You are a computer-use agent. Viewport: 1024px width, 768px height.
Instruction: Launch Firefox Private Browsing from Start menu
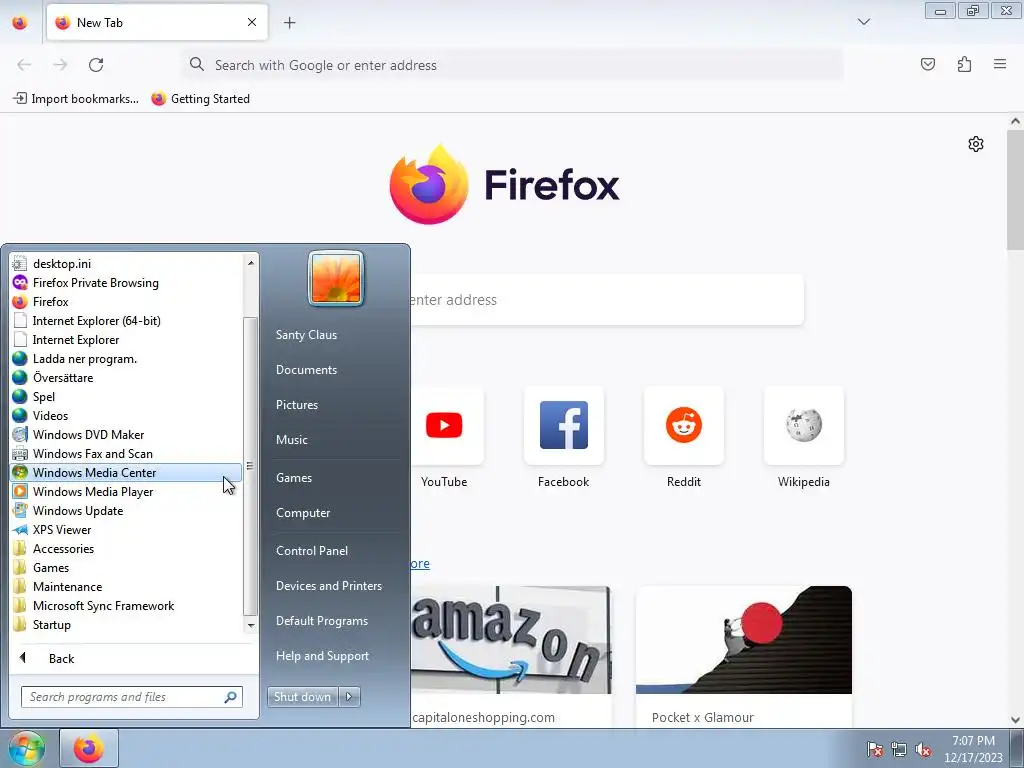(125, 283)
